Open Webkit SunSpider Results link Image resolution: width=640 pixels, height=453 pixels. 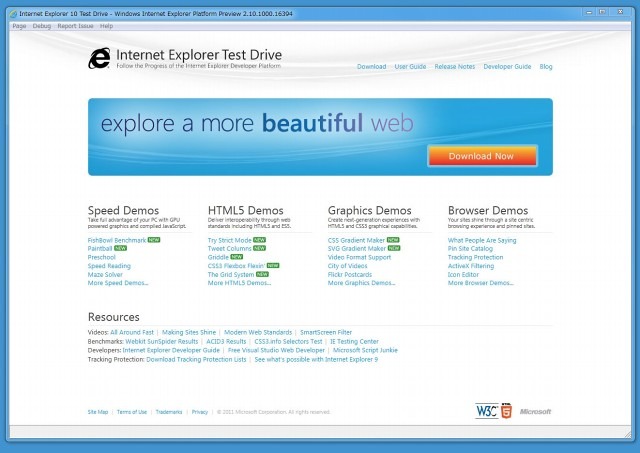(162, 342)
